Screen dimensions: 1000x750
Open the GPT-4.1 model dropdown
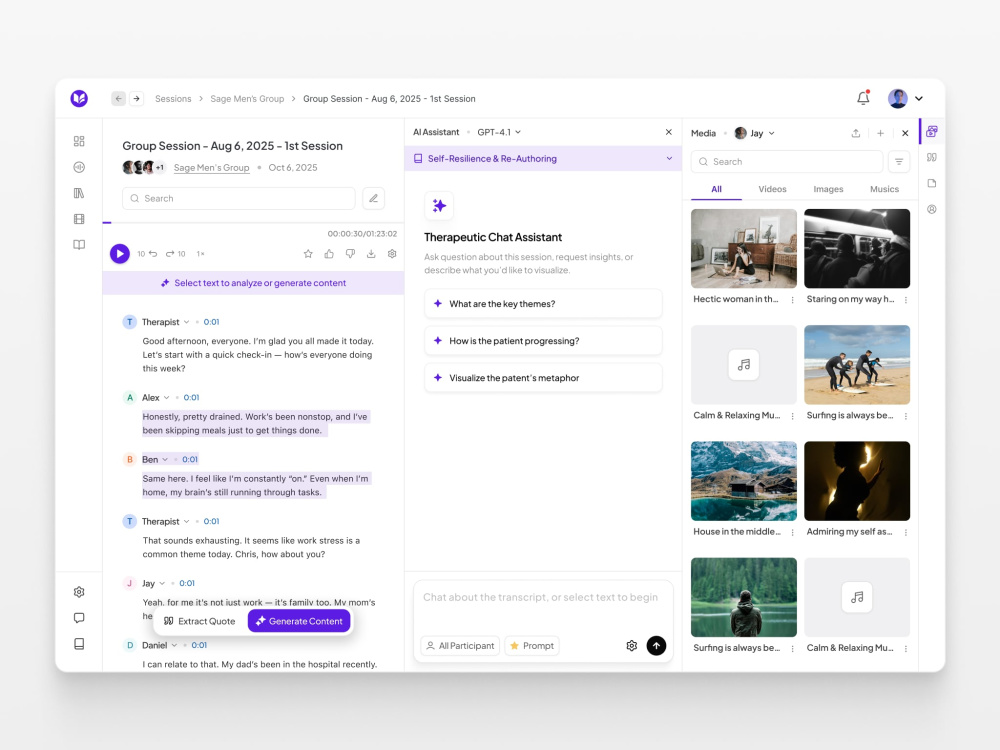click(x=499, y=132)
